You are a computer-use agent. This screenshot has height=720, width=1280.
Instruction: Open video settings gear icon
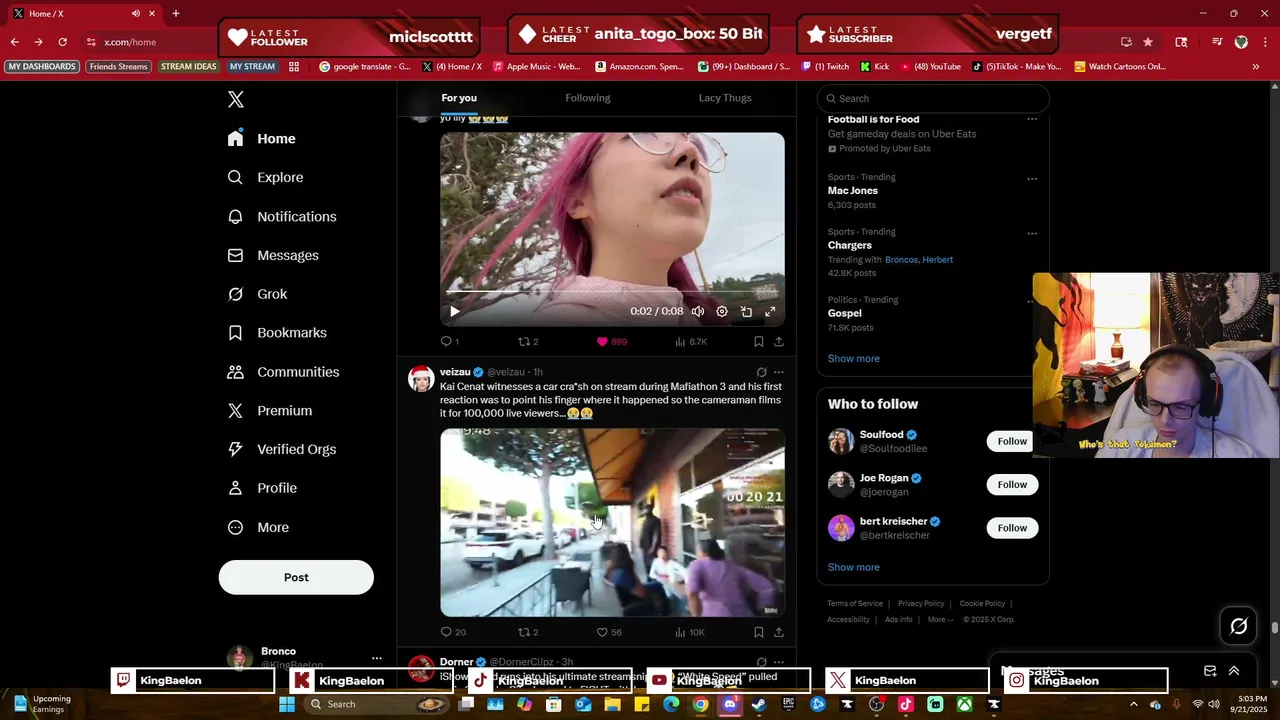pos(722,311)
